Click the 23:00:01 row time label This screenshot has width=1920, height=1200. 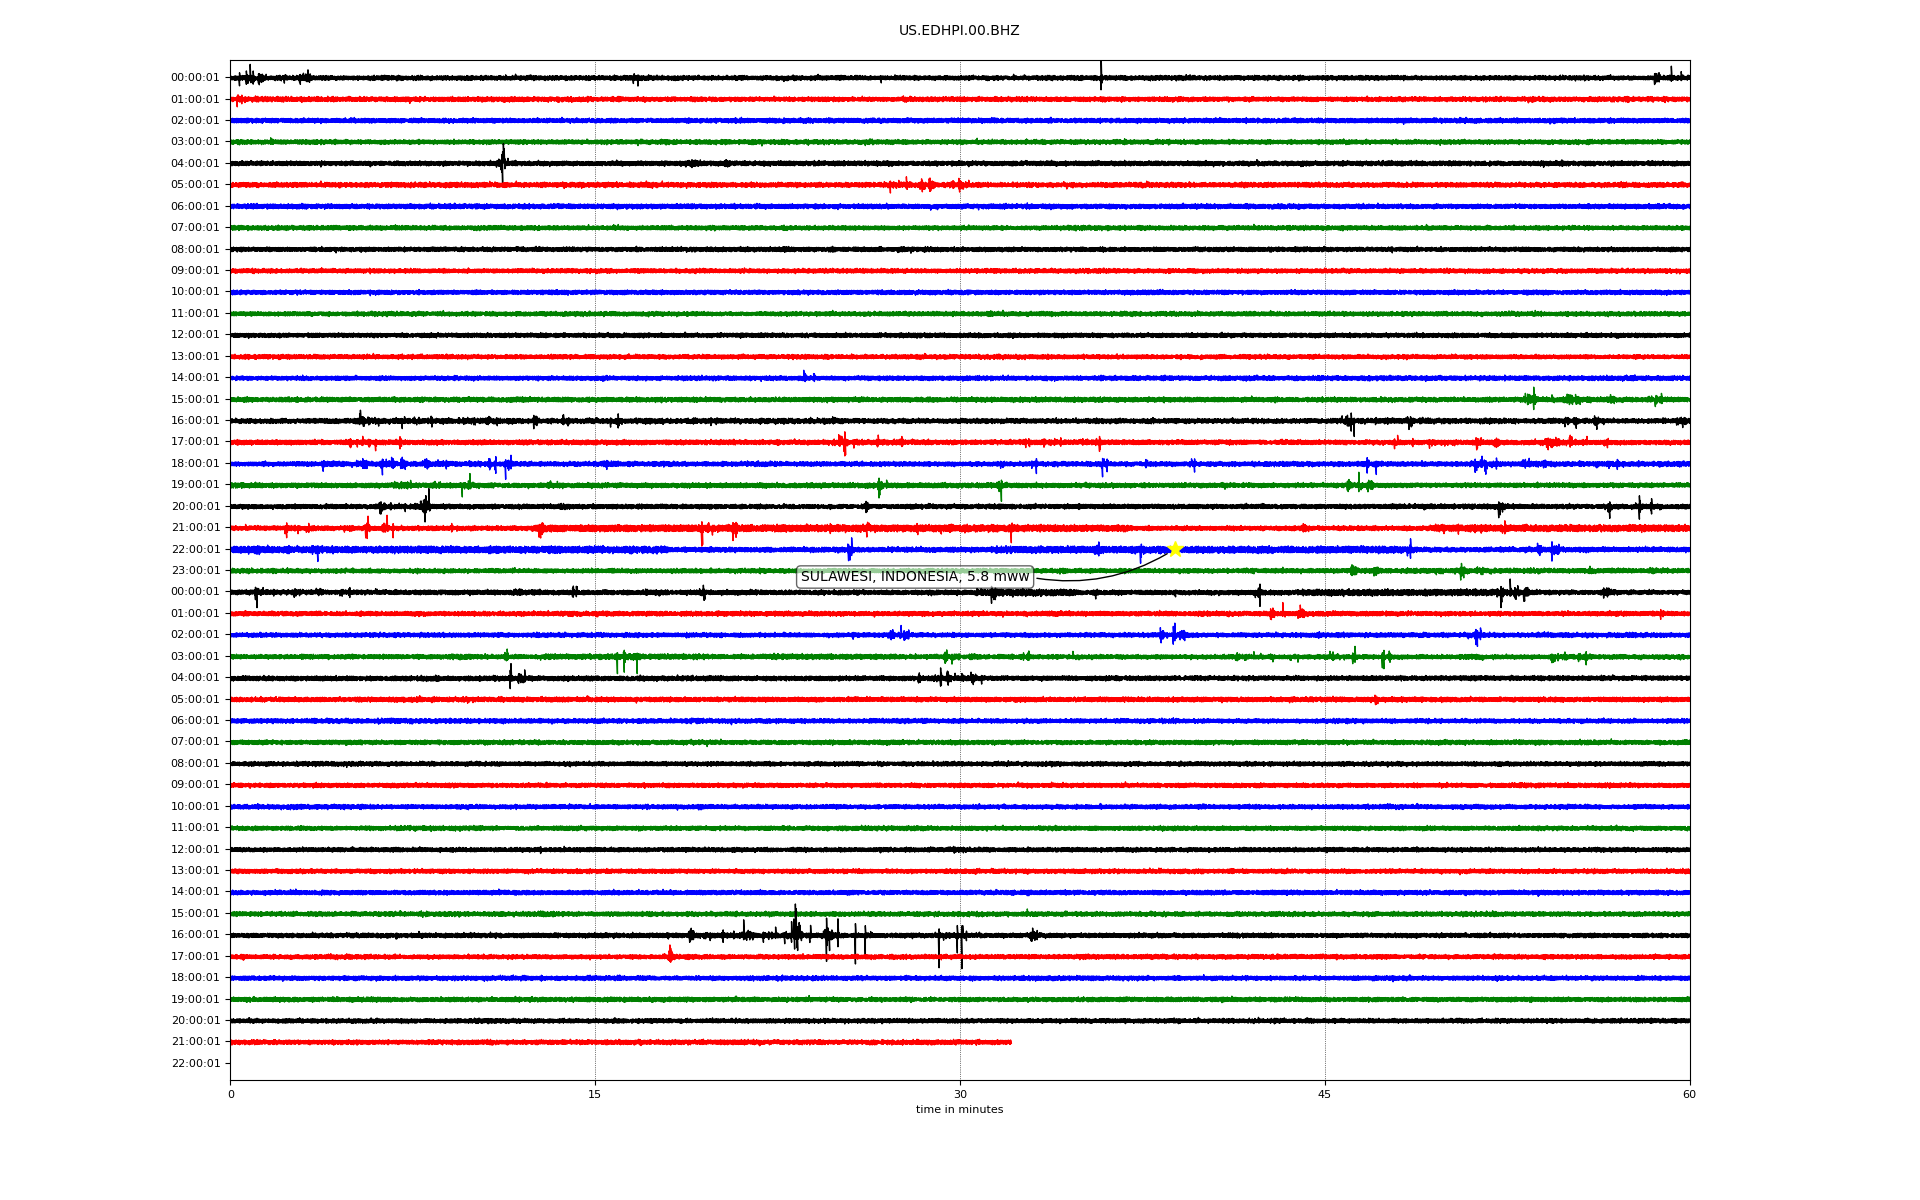pyautogui.click(x=195, y=571)
